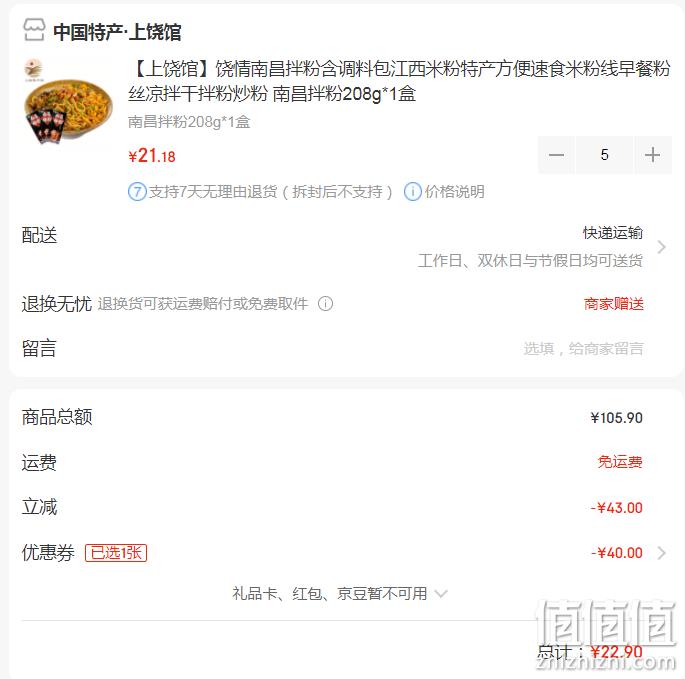The image size is (685, 679).
Task: Open the 优惠券 coupon selection chevron
Action: coord(662,553)
